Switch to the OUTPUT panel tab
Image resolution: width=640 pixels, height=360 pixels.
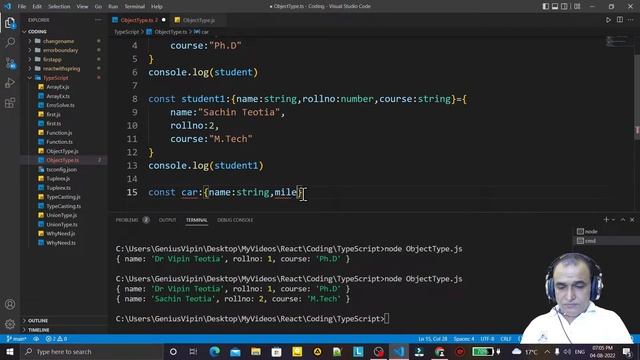pos(167,220)
